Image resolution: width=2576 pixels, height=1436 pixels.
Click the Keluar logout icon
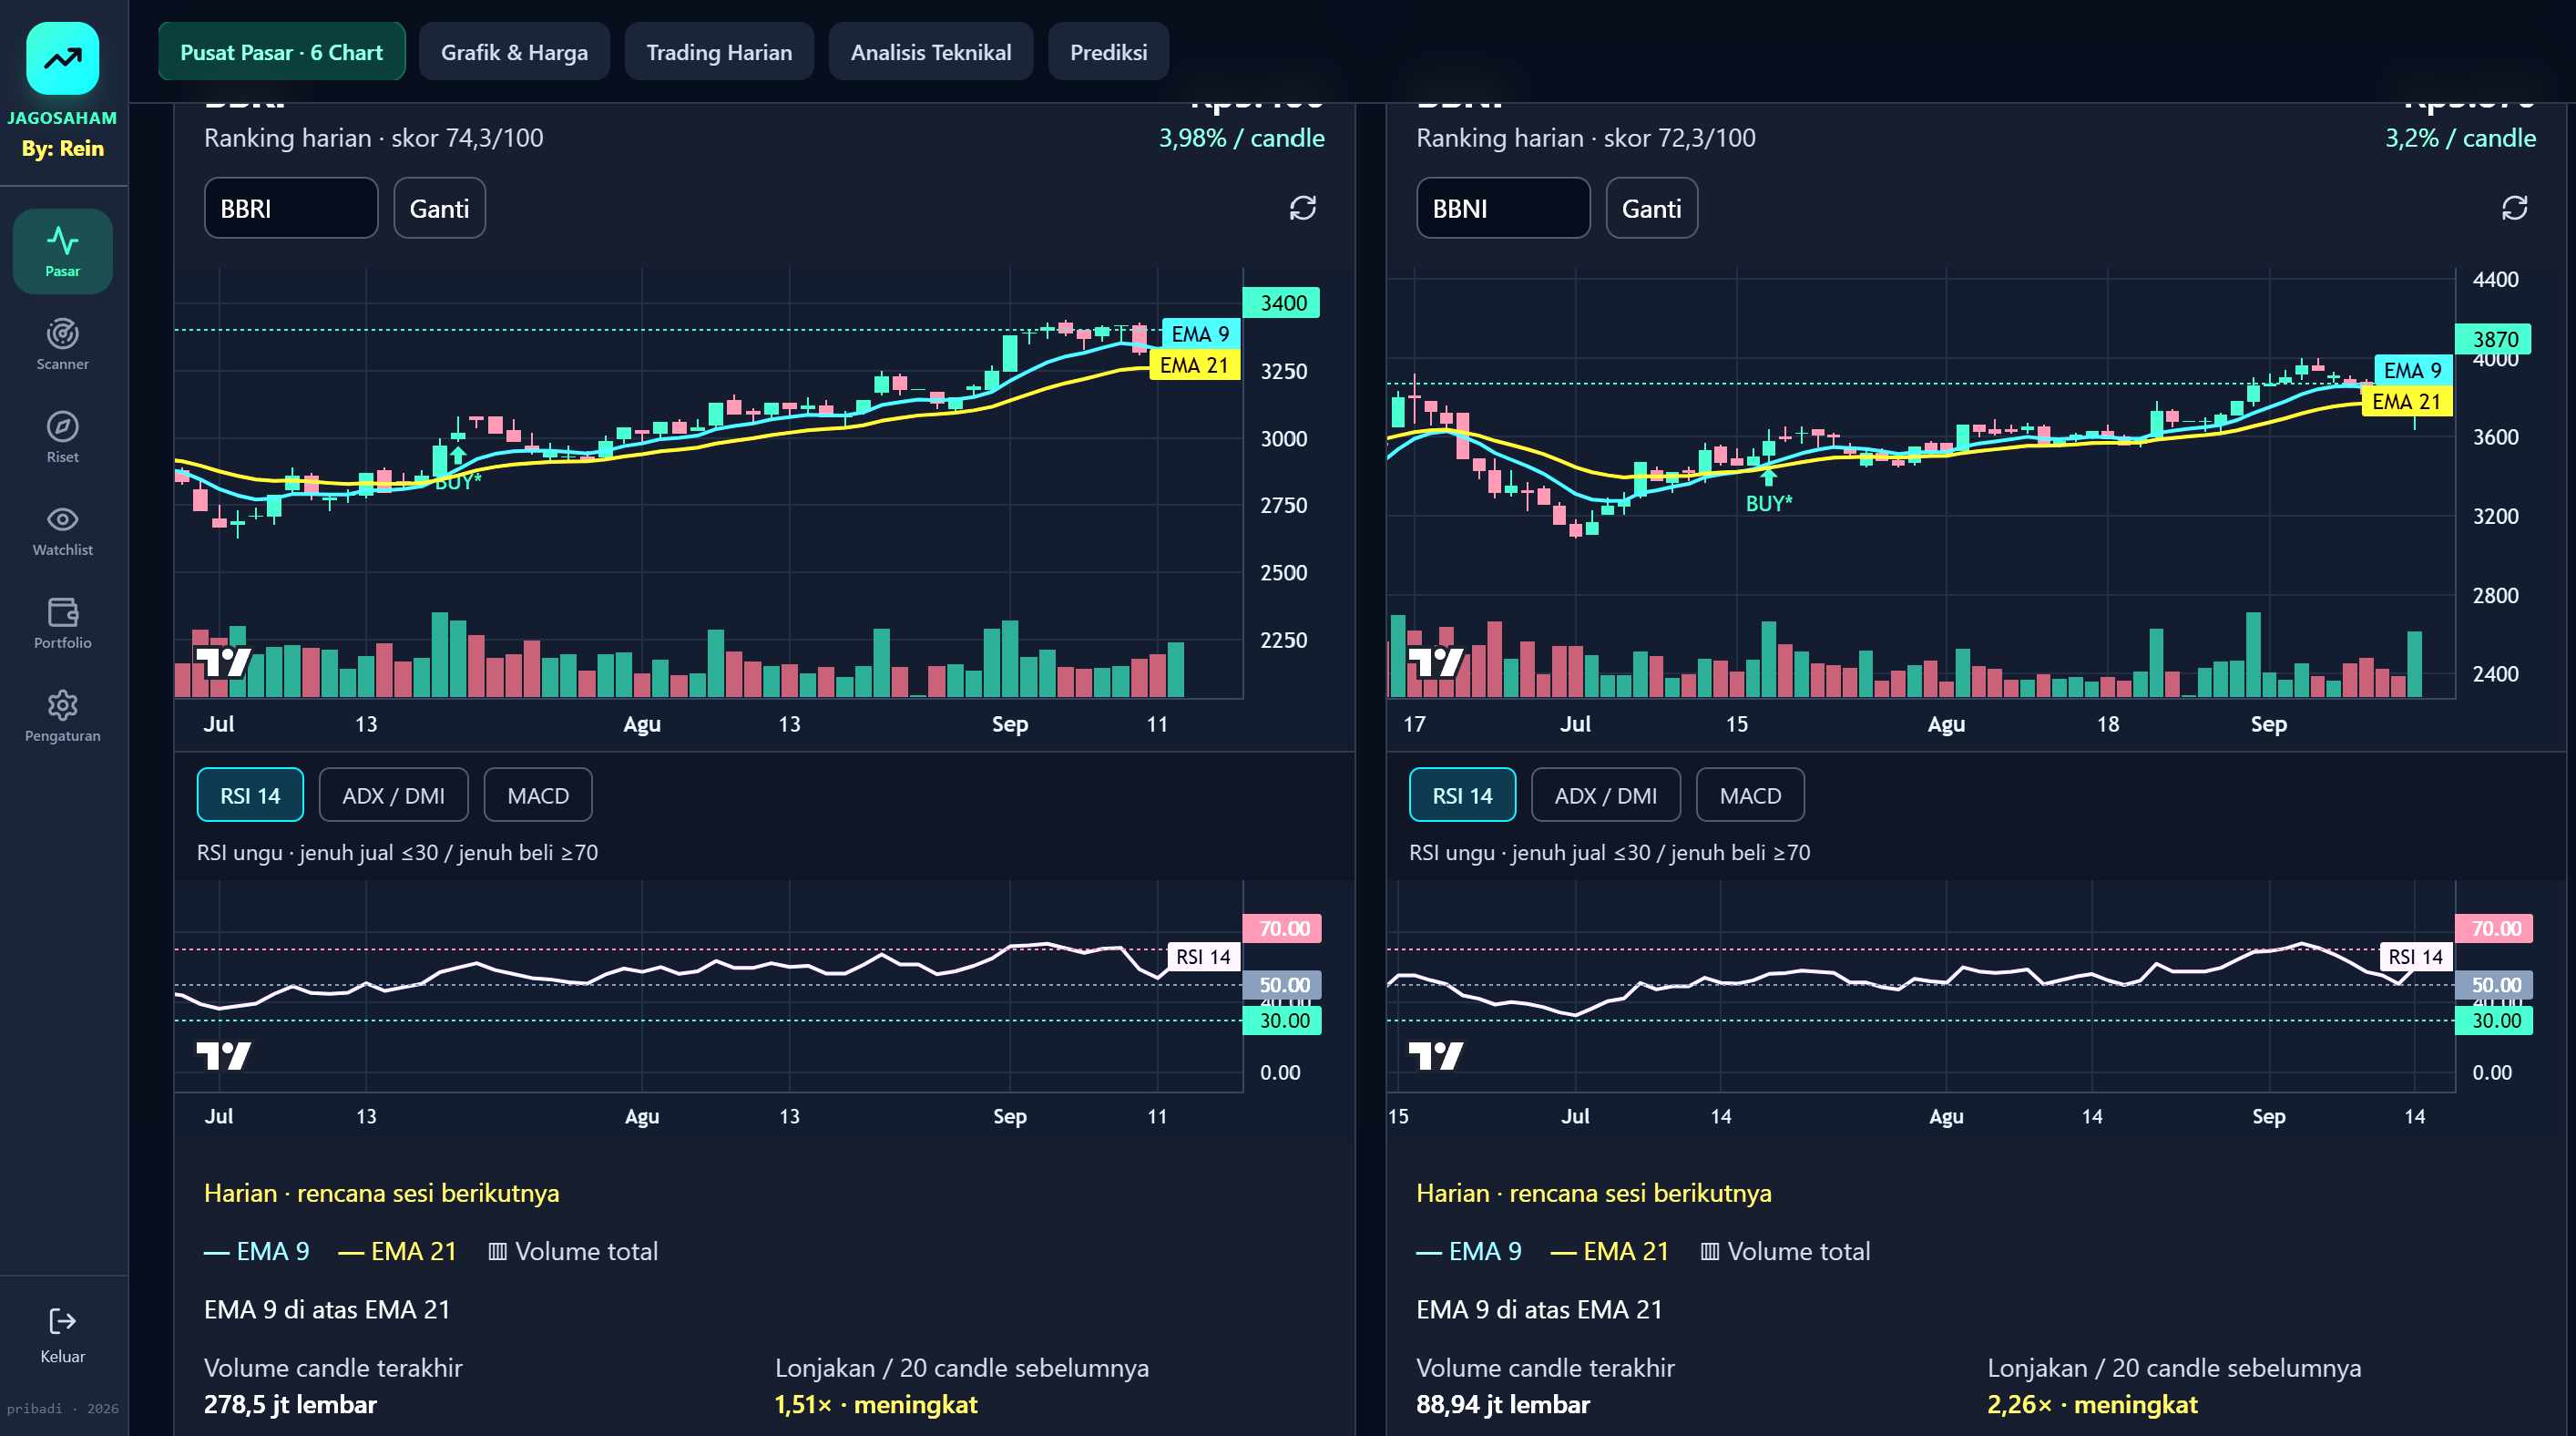point(62,1321)
